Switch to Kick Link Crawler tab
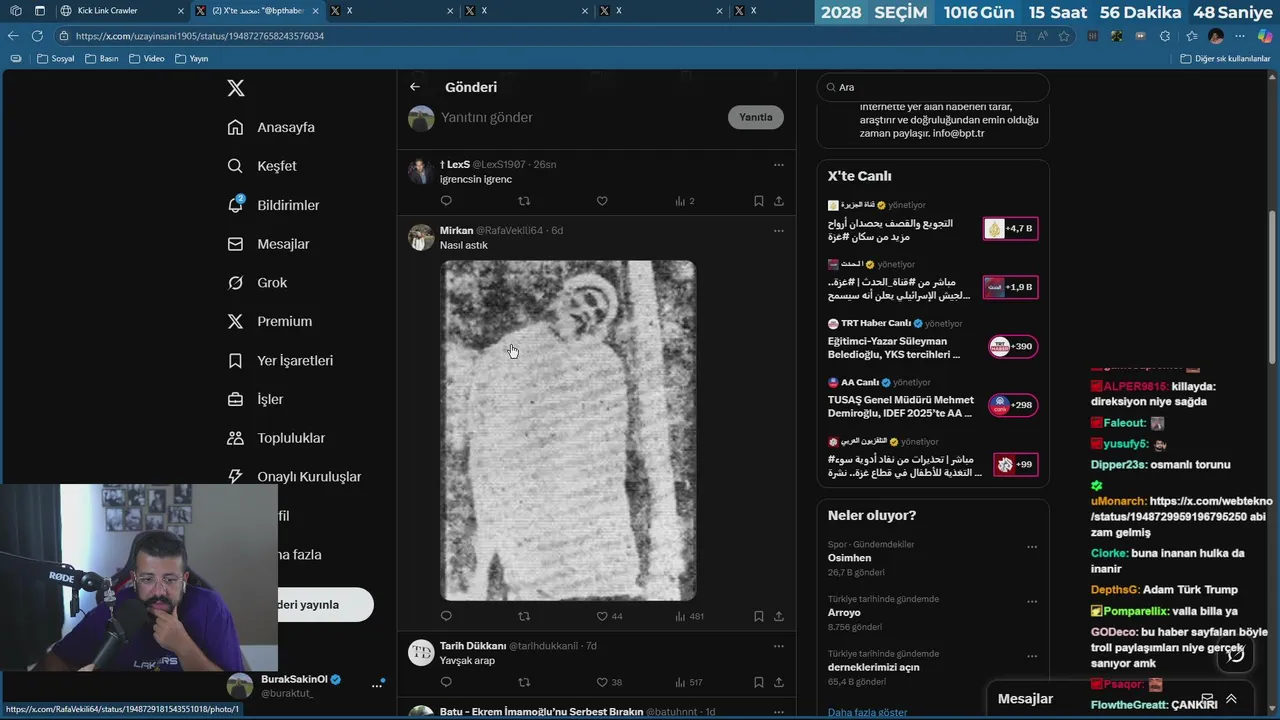Viewport: 1280px width, 720px height. coord(120,11)
